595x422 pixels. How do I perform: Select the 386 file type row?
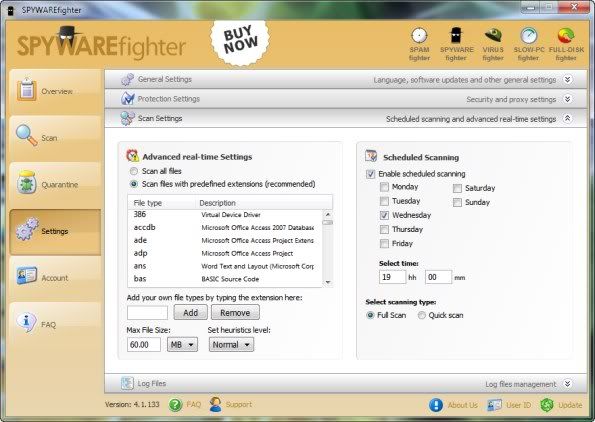[225, 214]
